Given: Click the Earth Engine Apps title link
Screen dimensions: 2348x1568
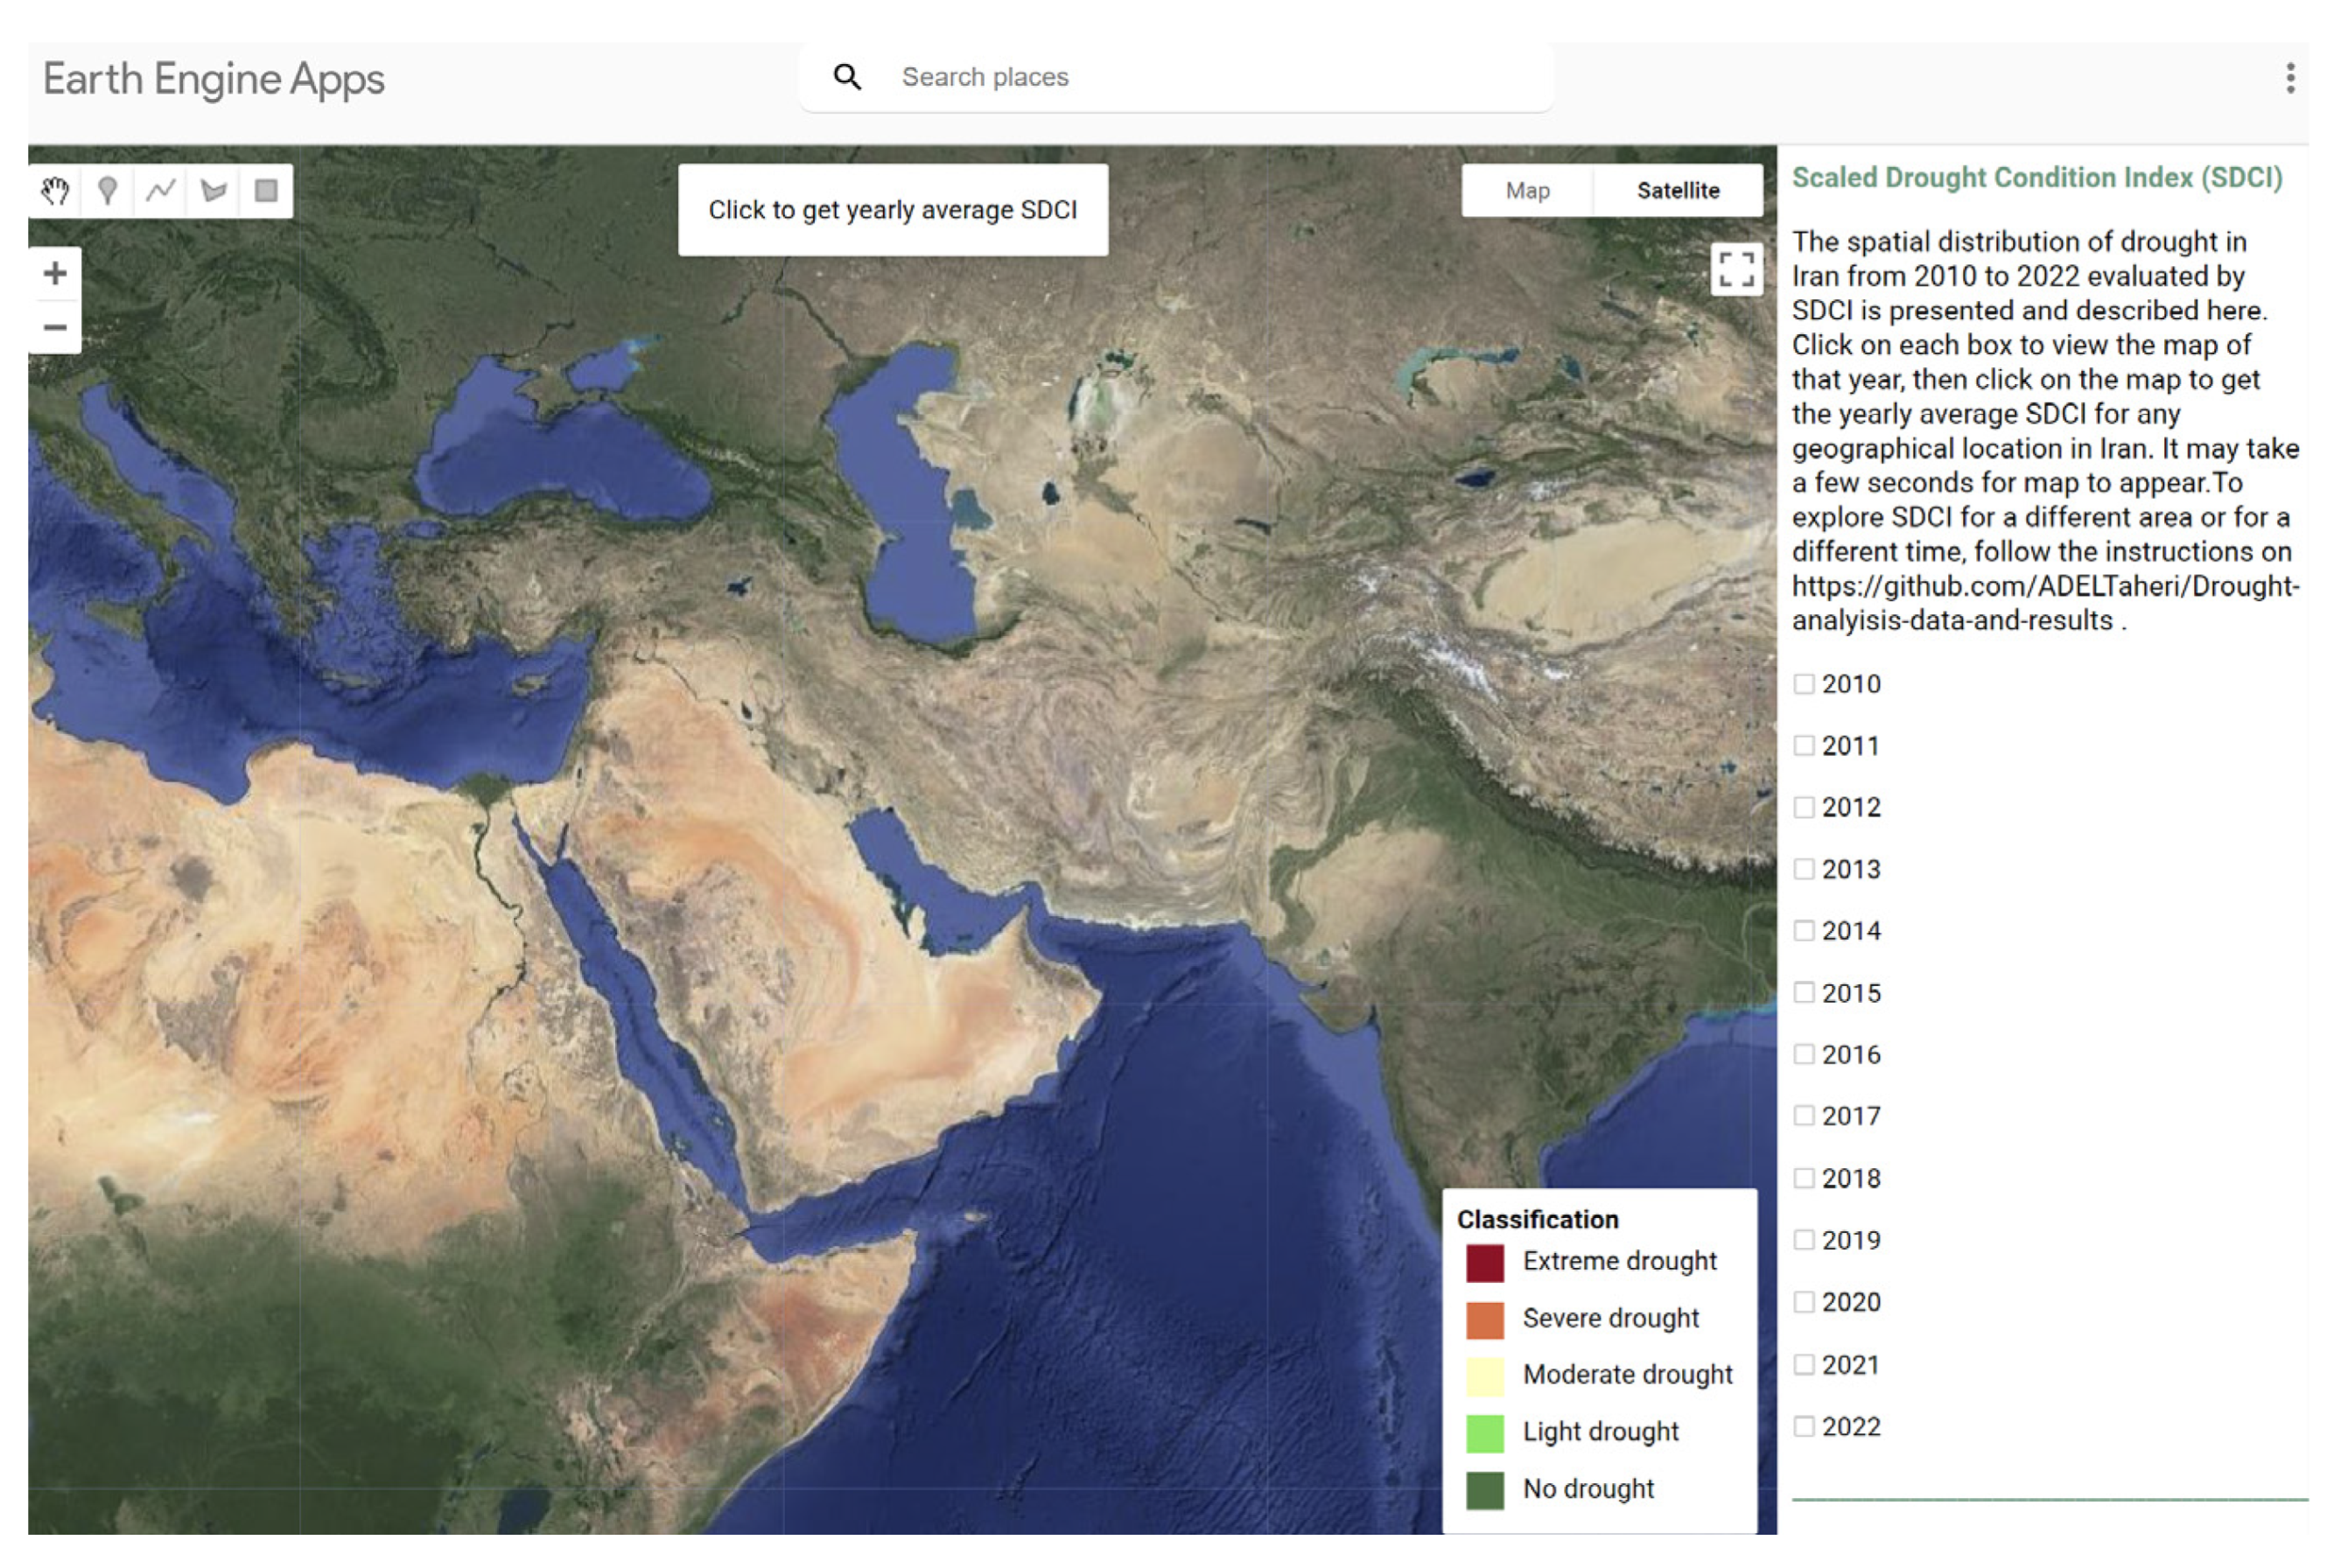Looking at the screenshot, I should point(213,79).
